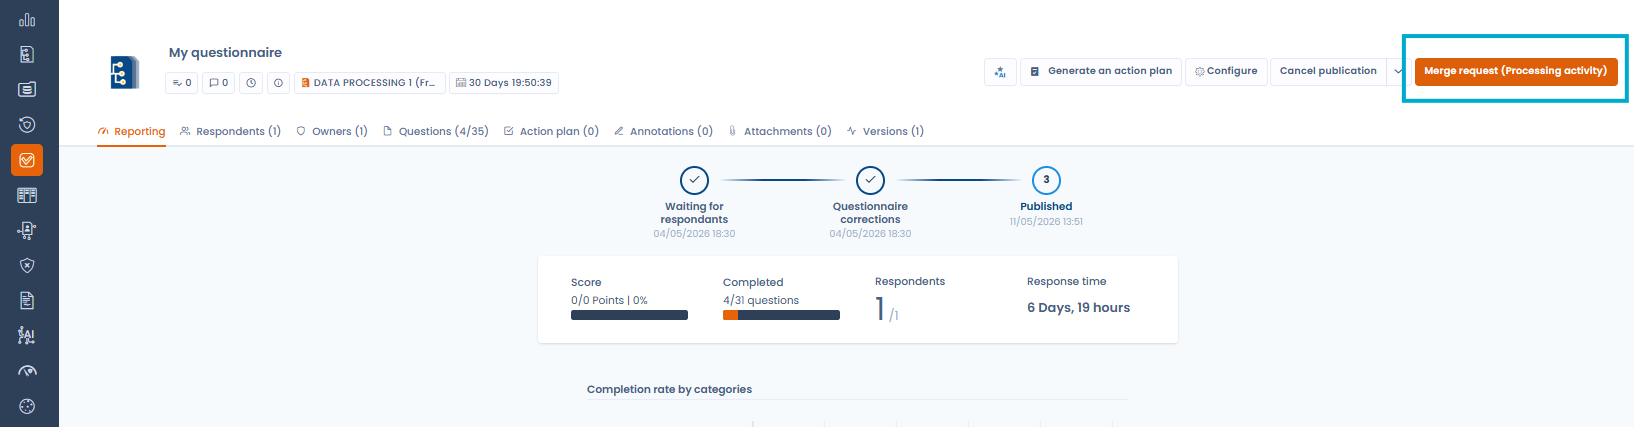The image size is (1634, 427).
Task: Click Generate an action plan
Action: pos(1101,72)
